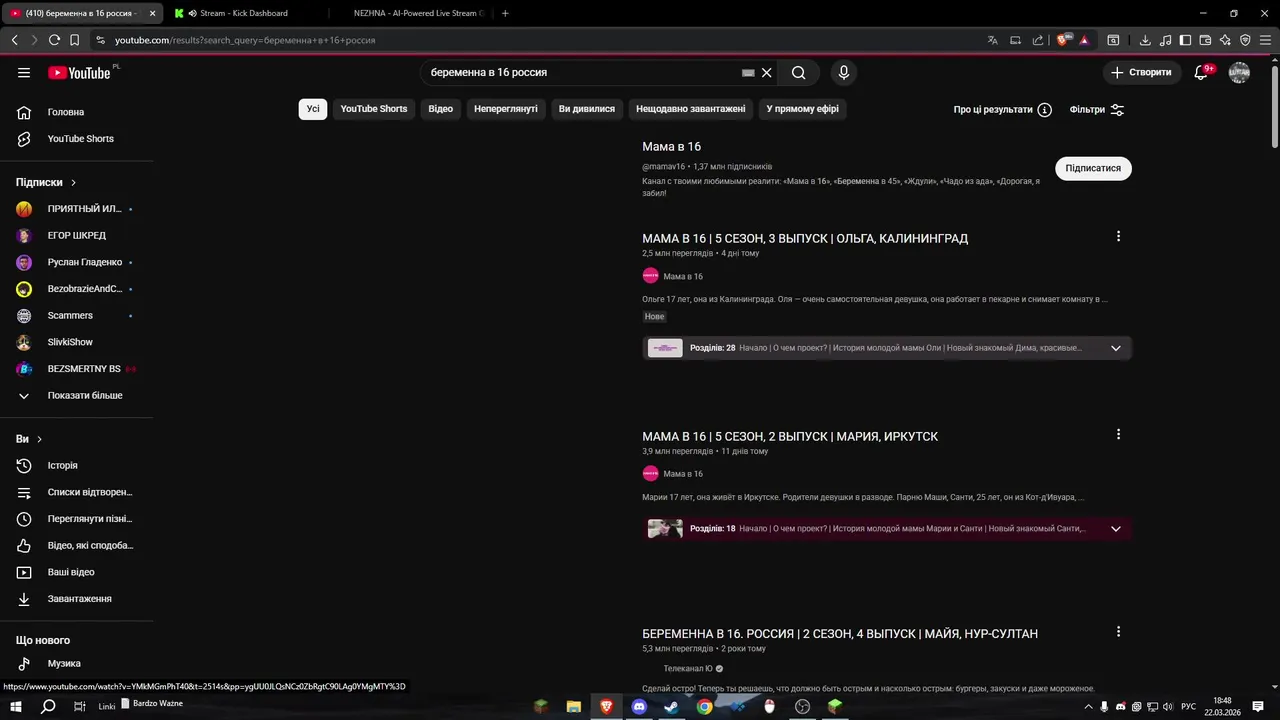This screenshot has height=720, width=1280.
Task: Clear the search query with X icon
Action: point(767,73)
